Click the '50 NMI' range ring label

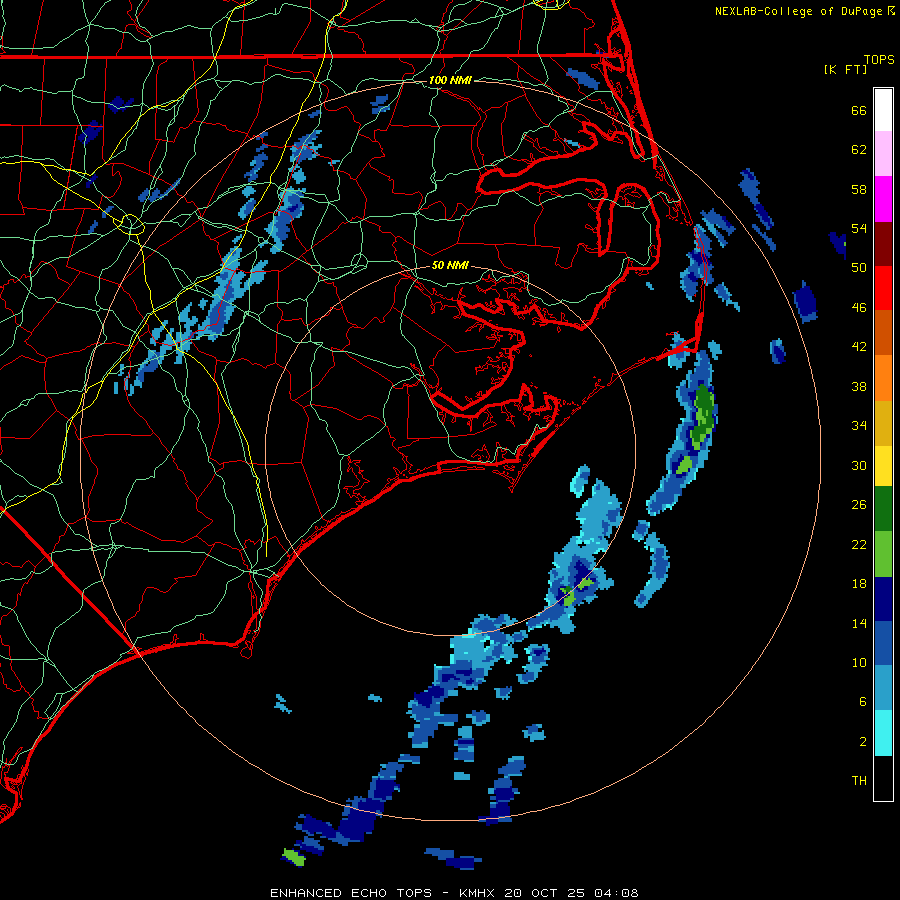450,265
